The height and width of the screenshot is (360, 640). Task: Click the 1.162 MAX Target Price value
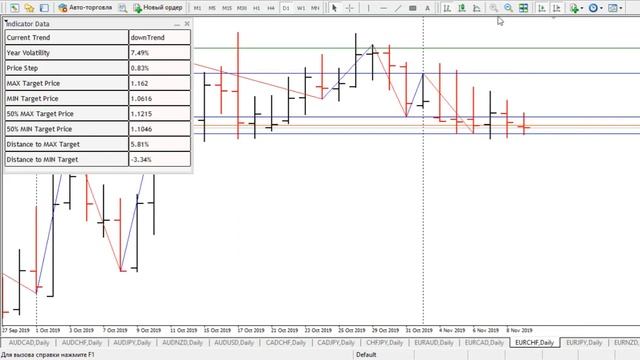[x=160, y=83]
